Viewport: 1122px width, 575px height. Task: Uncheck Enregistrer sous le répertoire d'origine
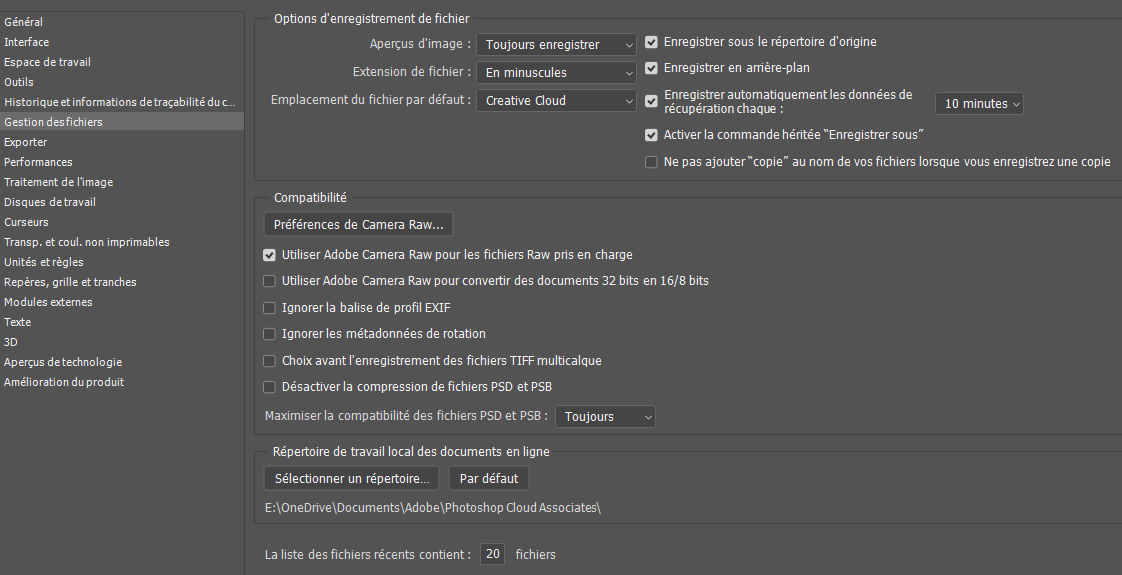coord(652,42)
